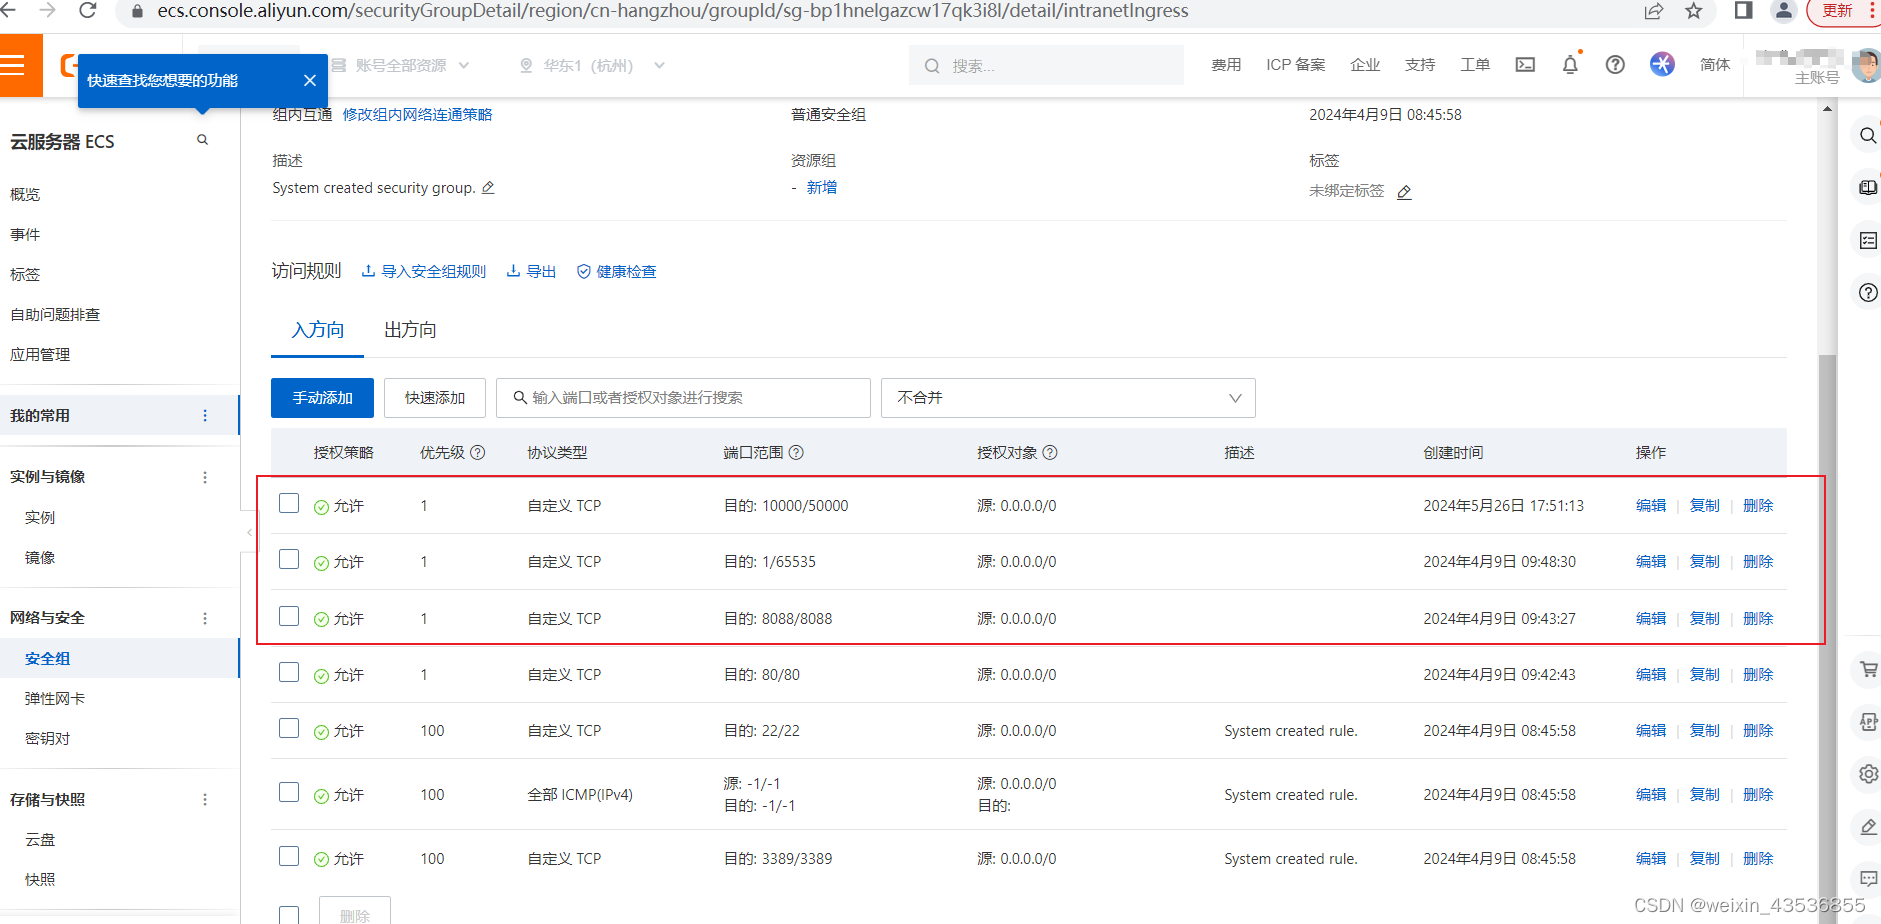Edit the security group description pencil
Image resolution: width=1881 pixels, height=924 pixels.
click(x=488, y=188)
